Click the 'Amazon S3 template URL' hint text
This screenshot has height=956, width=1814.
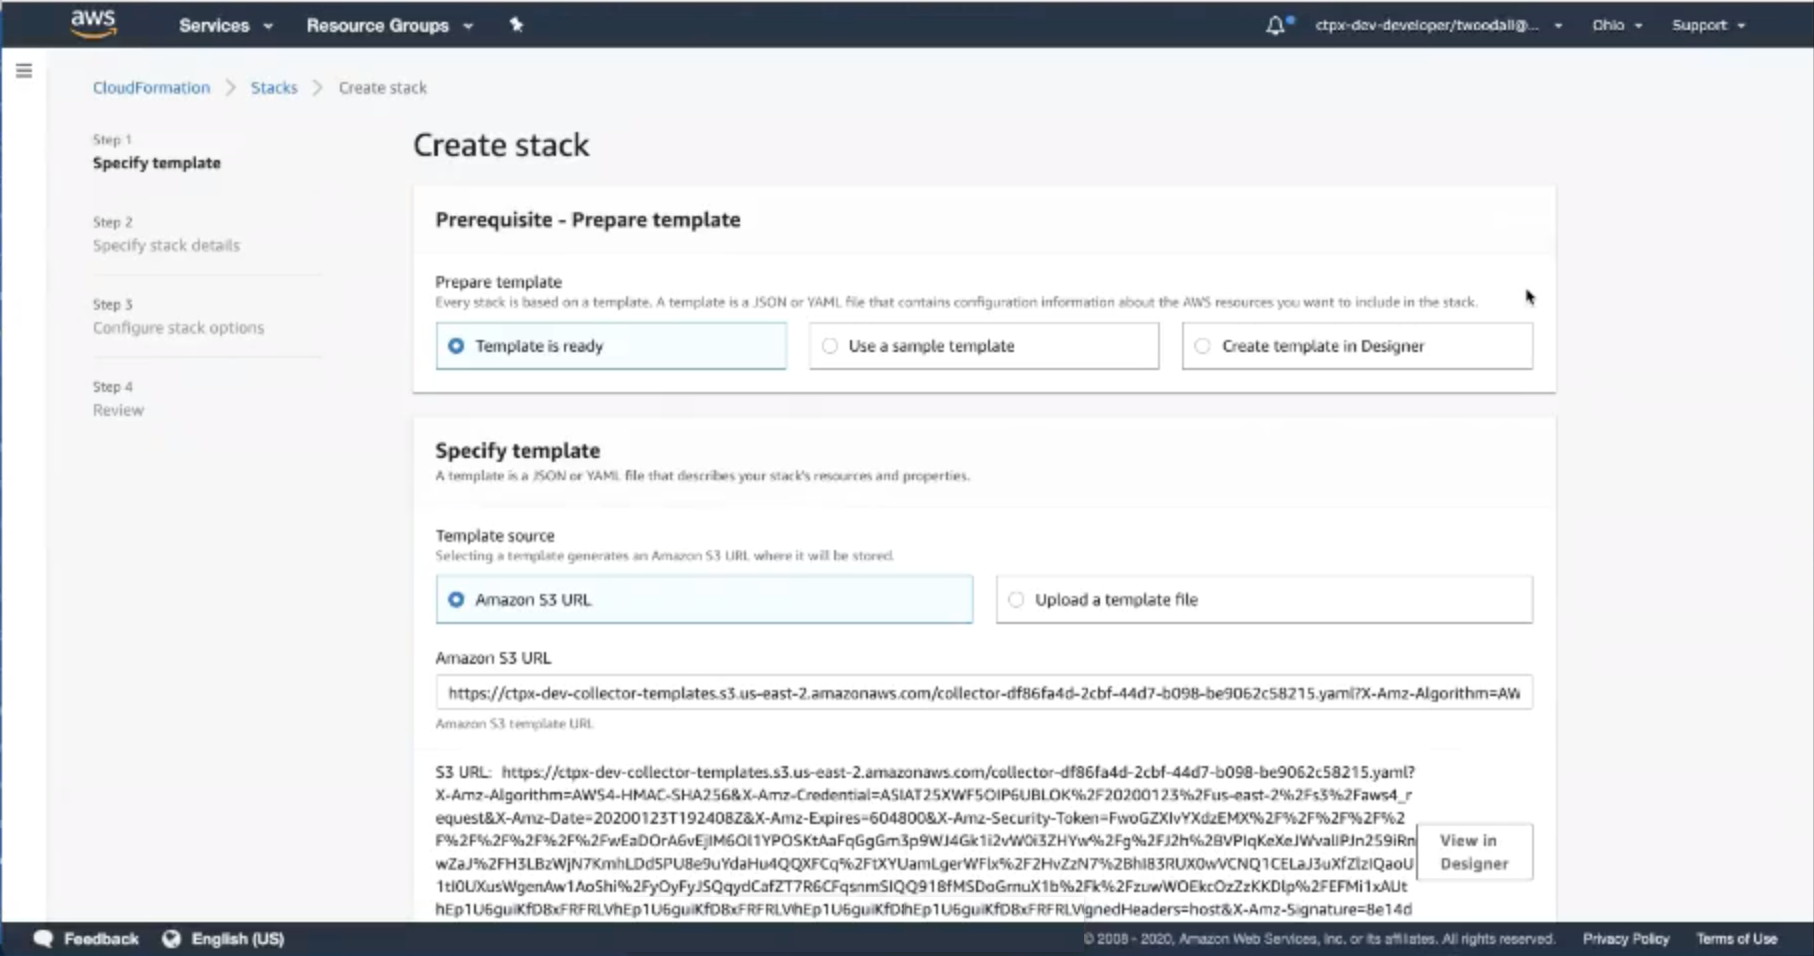click(514, 724)
